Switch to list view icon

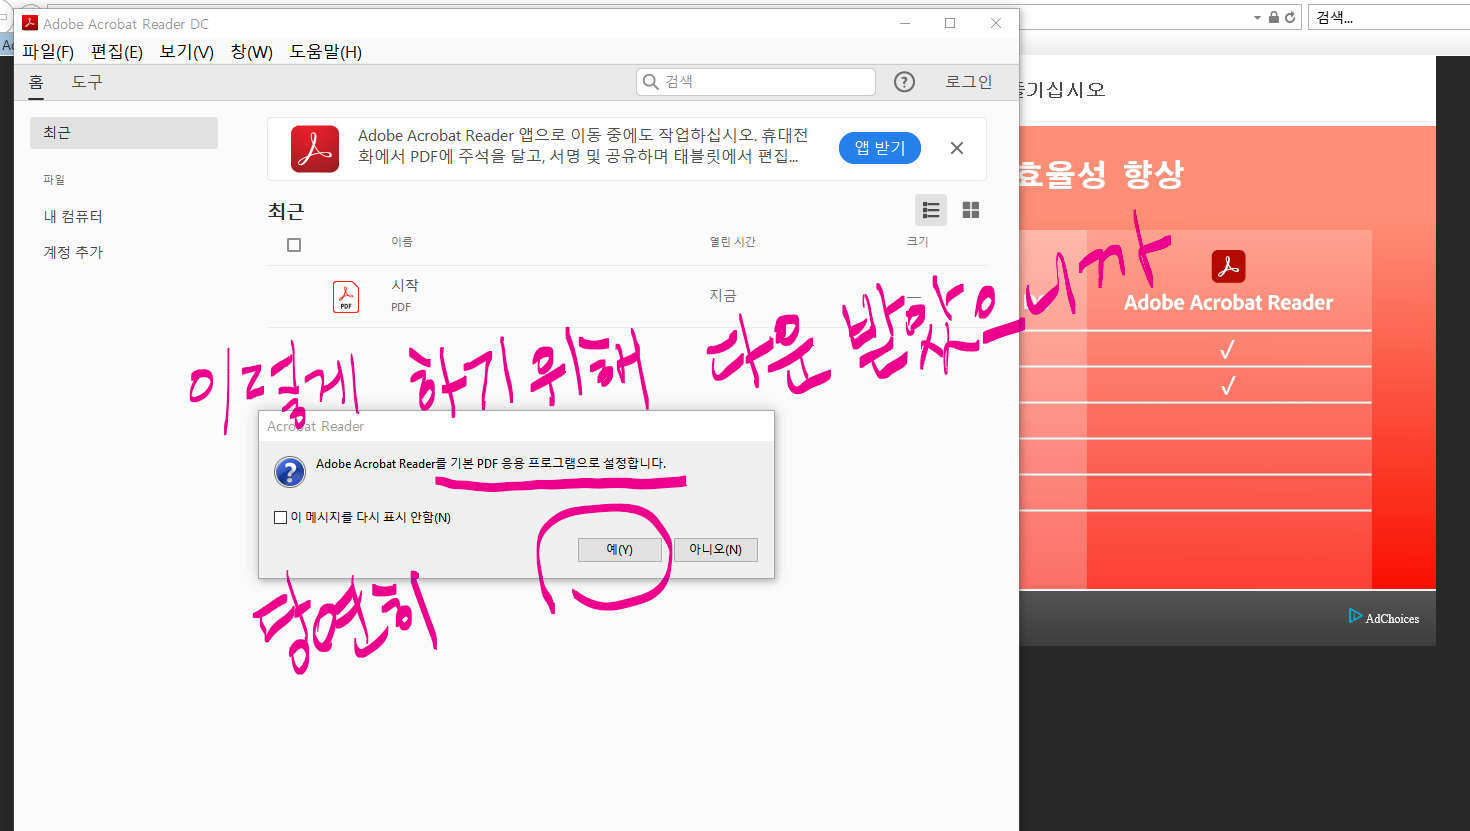(931, 210)
